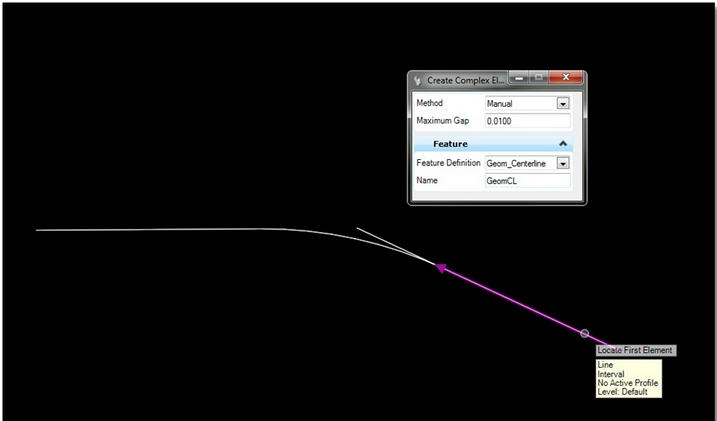Click the dialog title bar tool icon

pos(417,80)
